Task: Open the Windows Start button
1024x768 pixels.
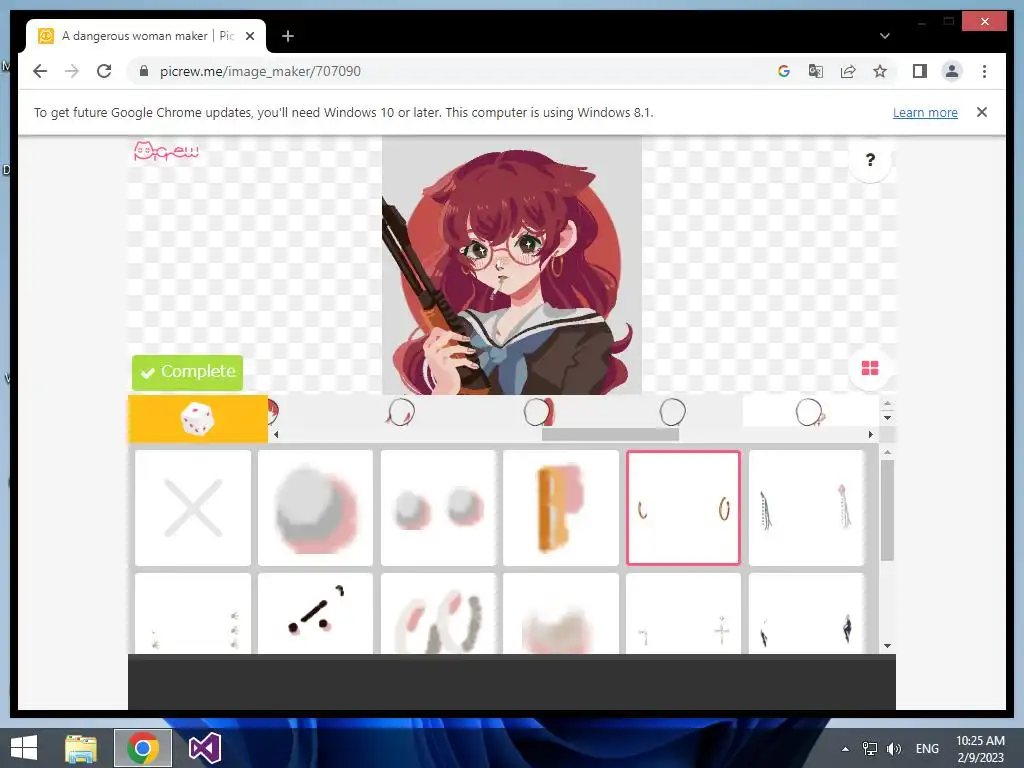Action: [x=24, y=748]
